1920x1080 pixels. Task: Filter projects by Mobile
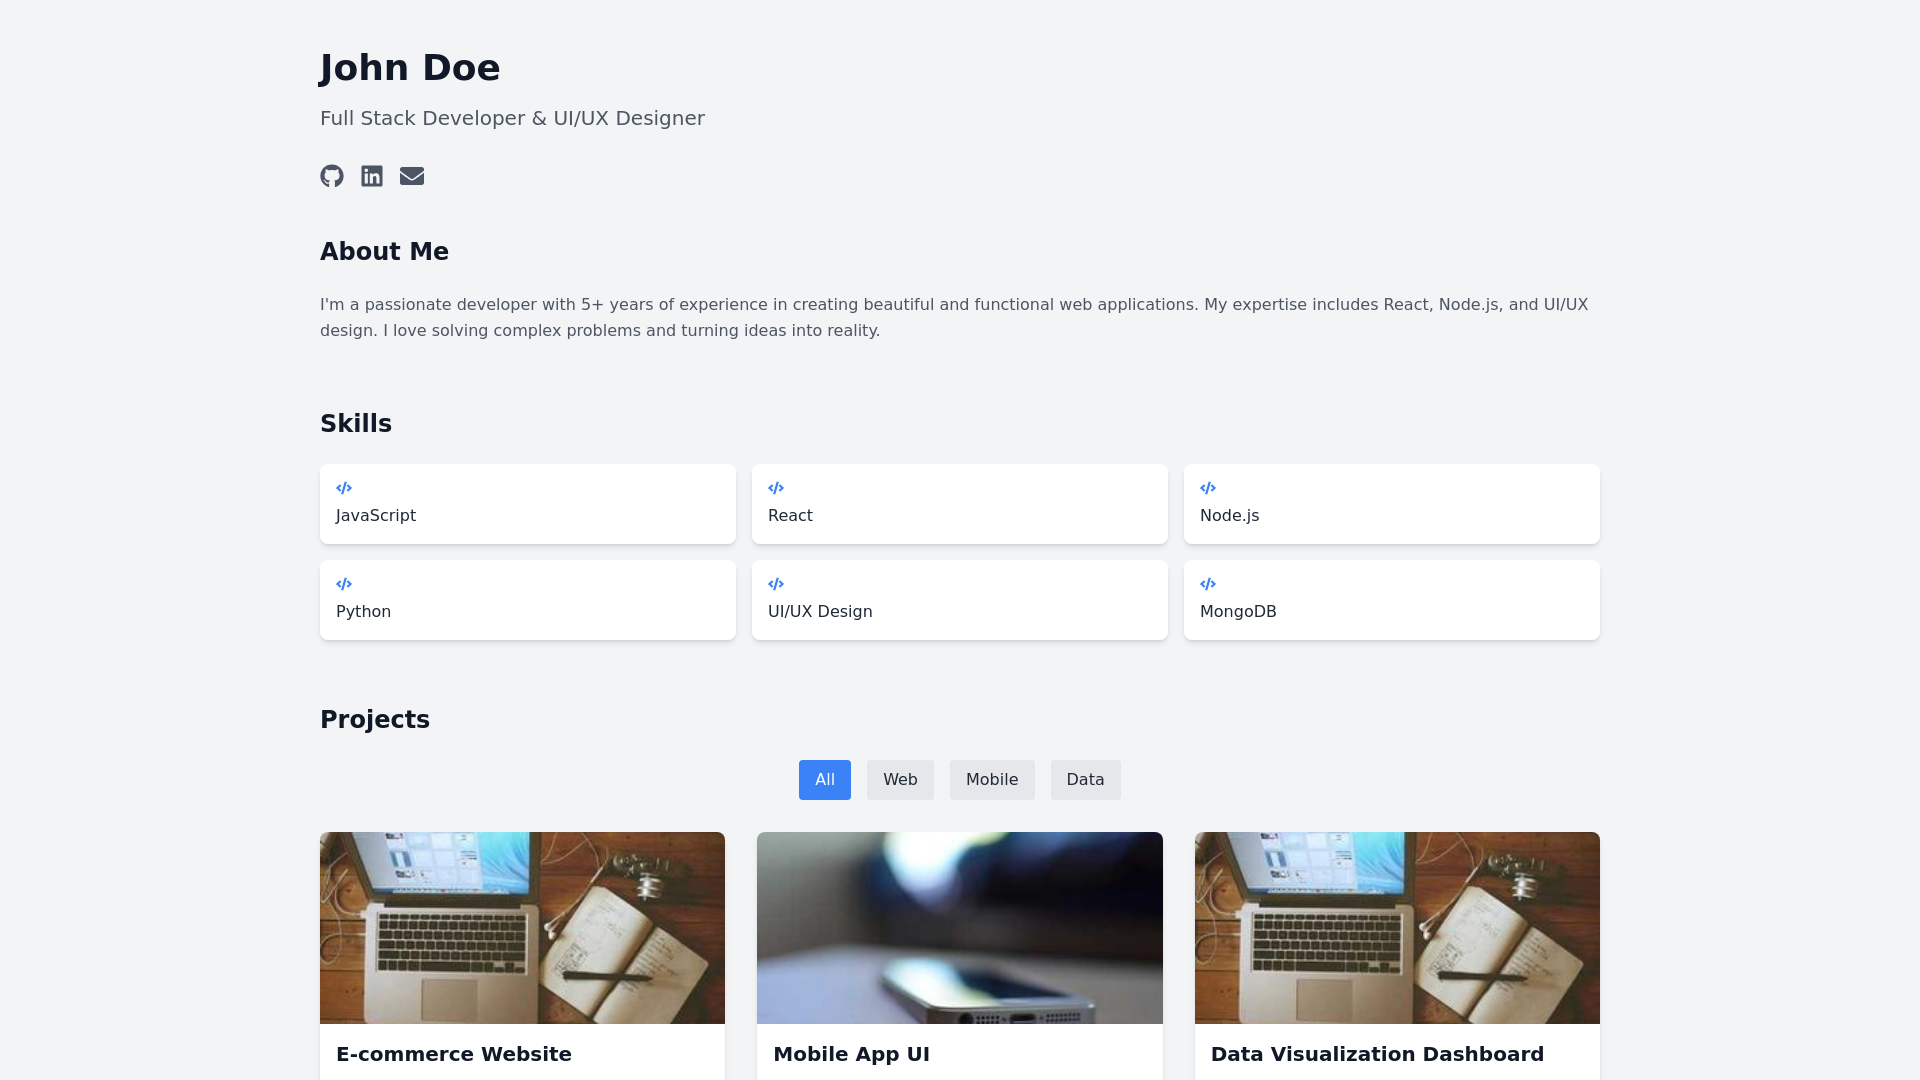992,780
